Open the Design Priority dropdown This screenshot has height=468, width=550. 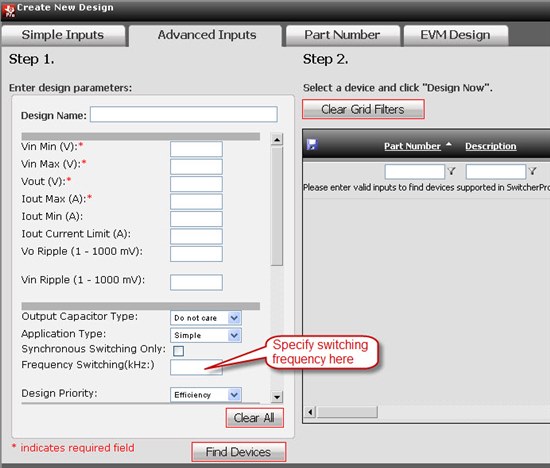(206, 395)
